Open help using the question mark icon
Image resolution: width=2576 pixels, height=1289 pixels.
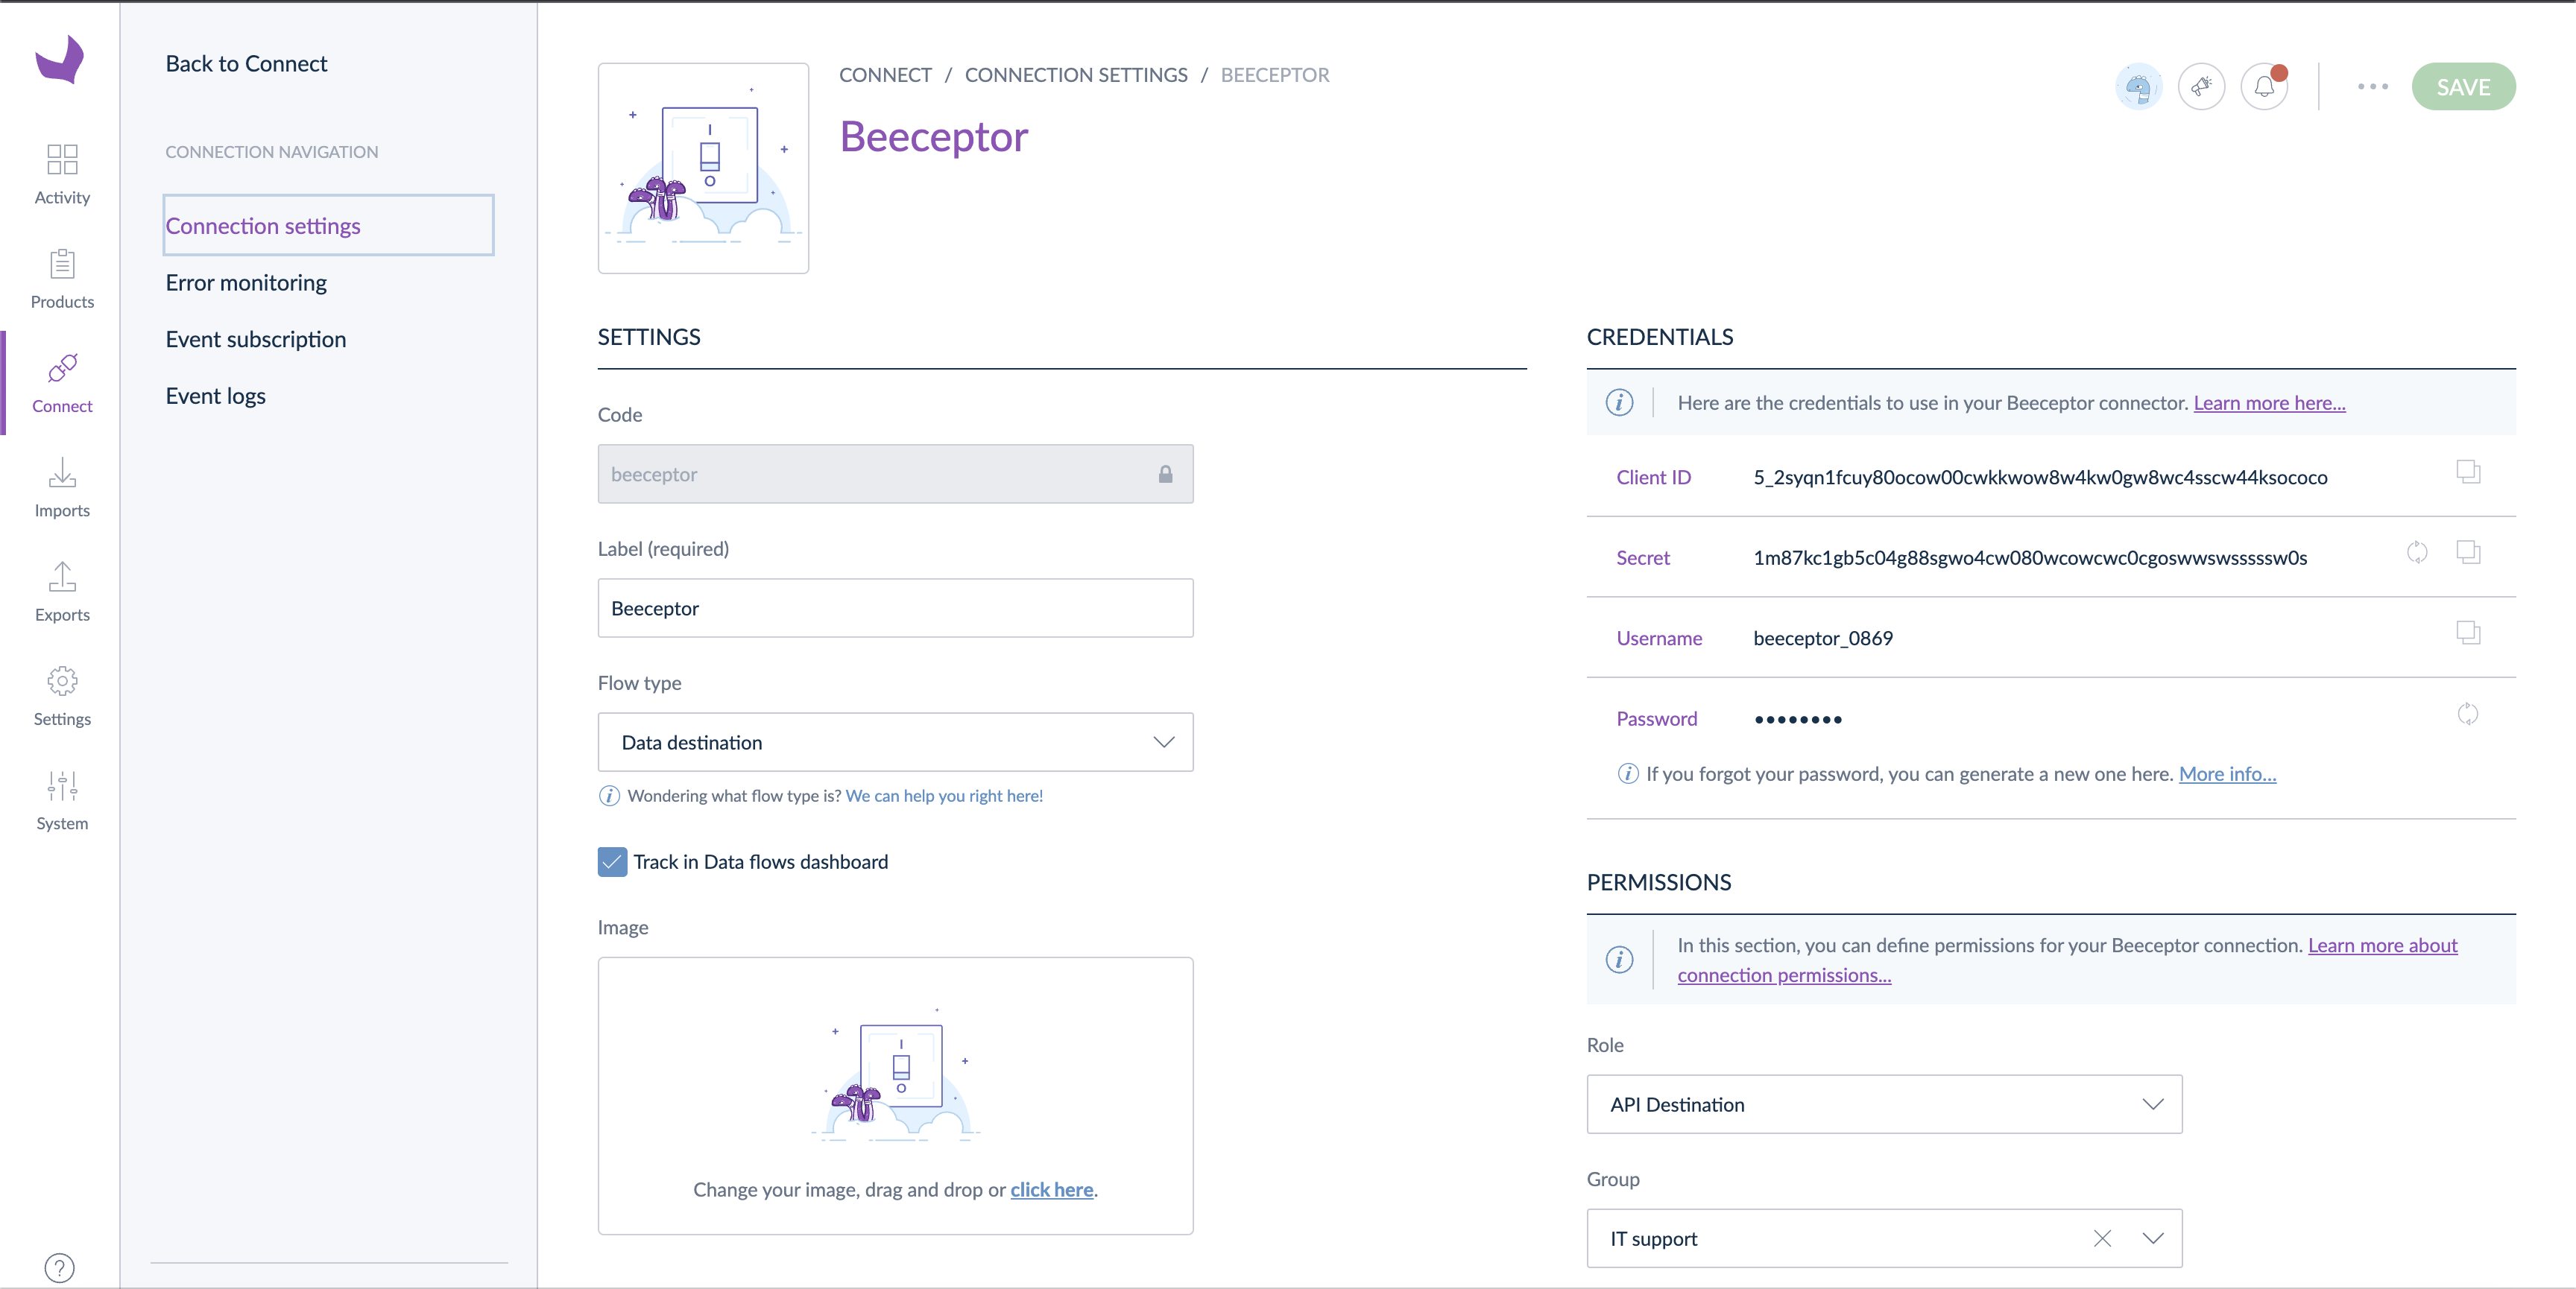59,1267
